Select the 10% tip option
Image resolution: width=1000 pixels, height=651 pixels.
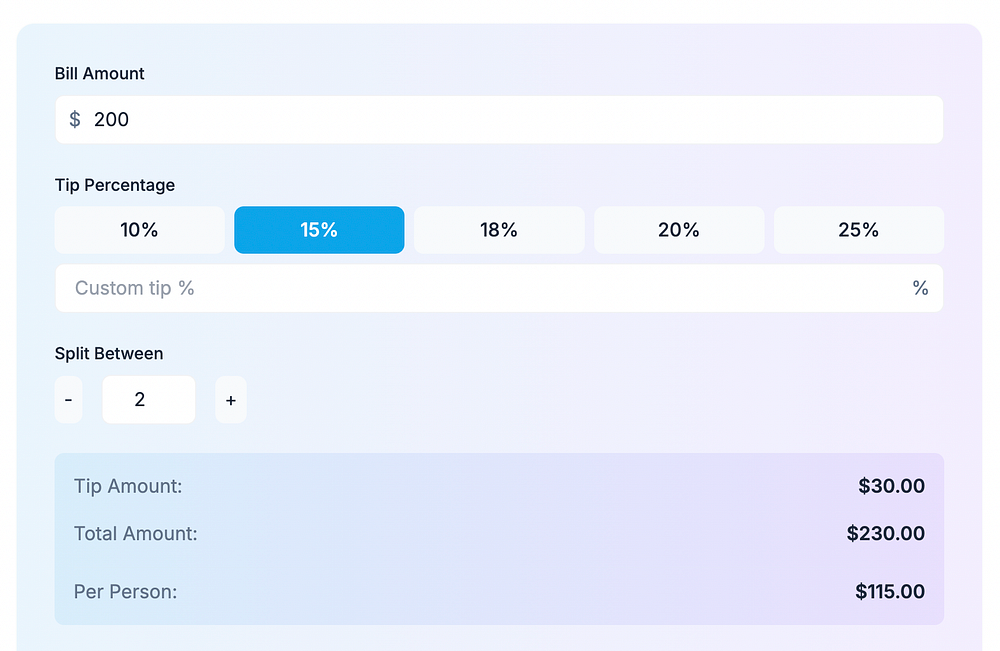pyautogui.click(x=139, y=230)
